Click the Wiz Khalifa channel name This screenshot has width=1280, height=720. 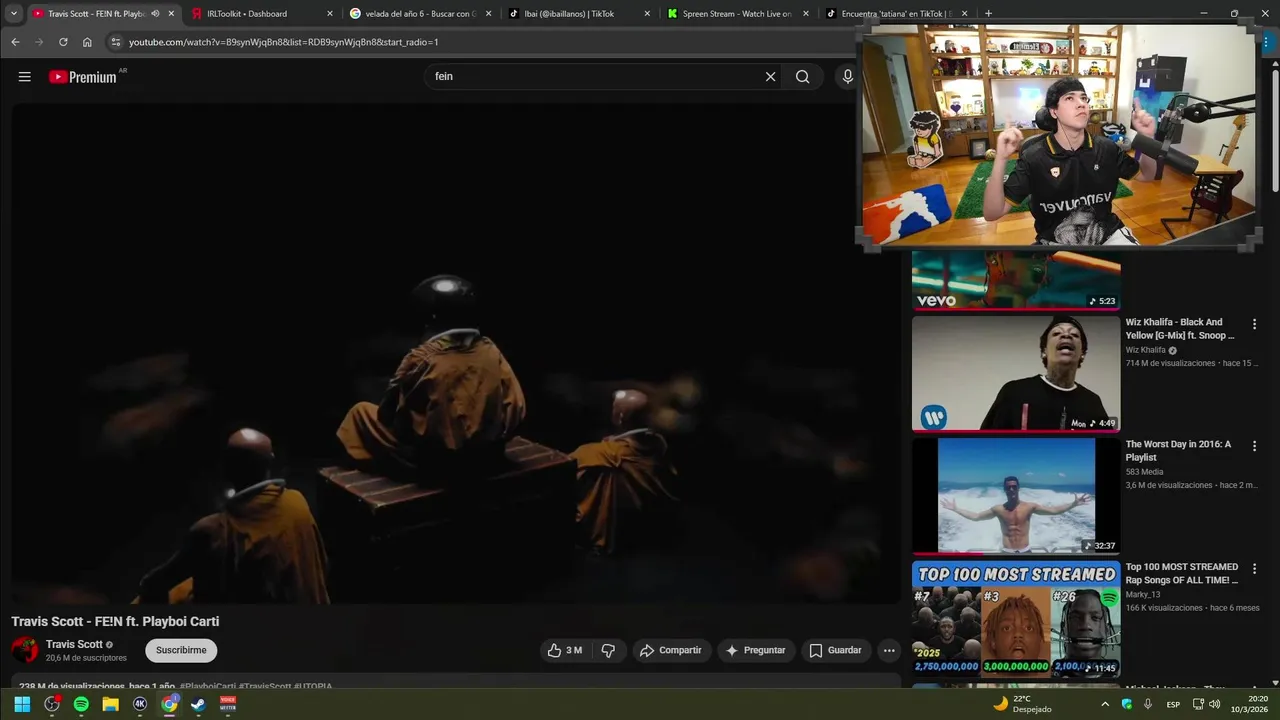click(1146, 350)
